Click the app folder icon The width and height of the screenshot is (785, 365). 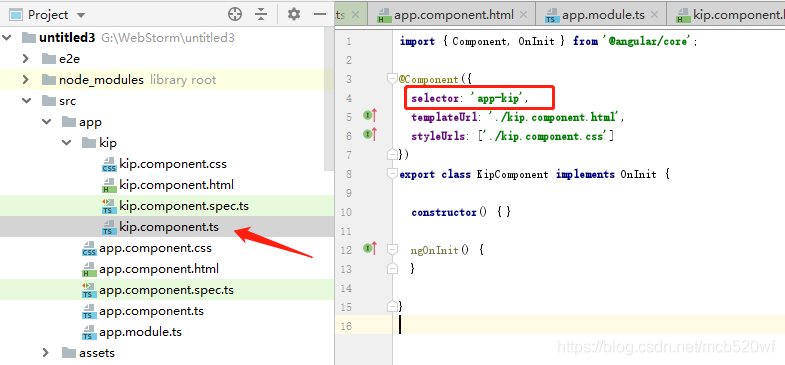(69, 122)
